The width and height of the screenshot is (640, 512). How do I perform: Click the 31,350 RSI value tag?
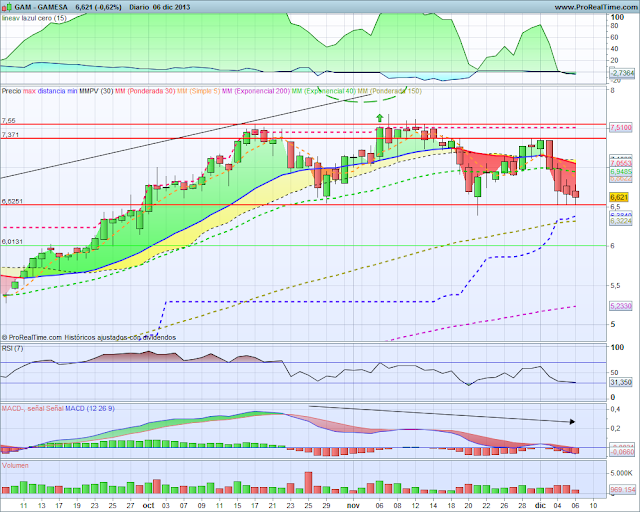coord(621,382)
